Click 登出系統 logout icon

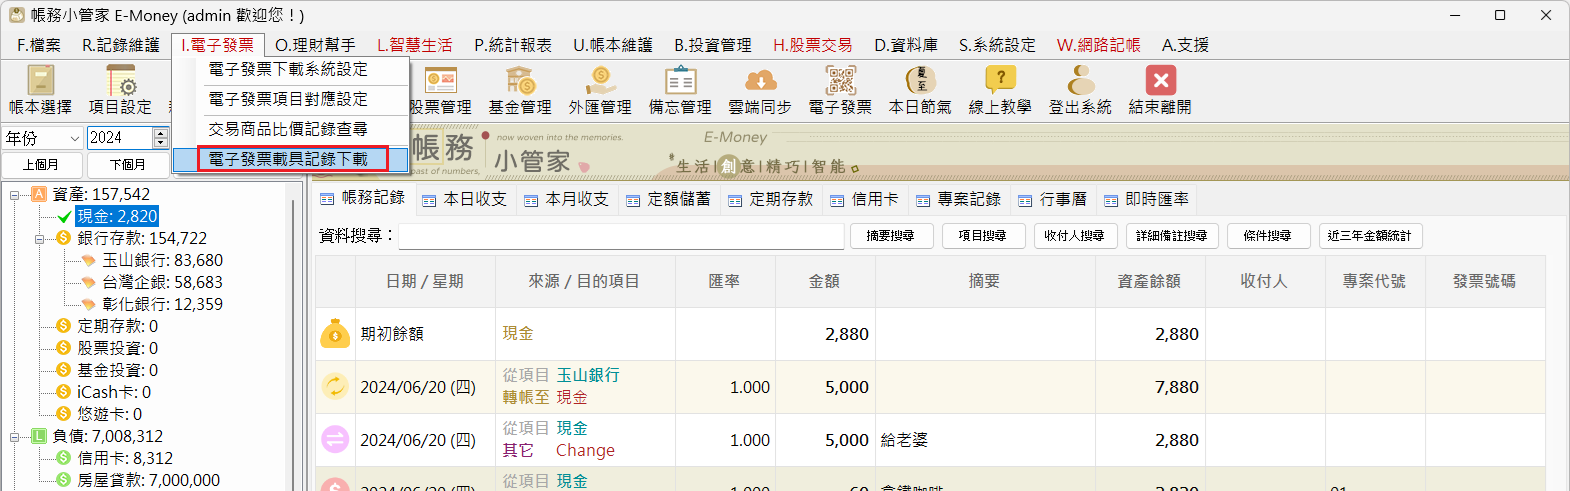1080,89
